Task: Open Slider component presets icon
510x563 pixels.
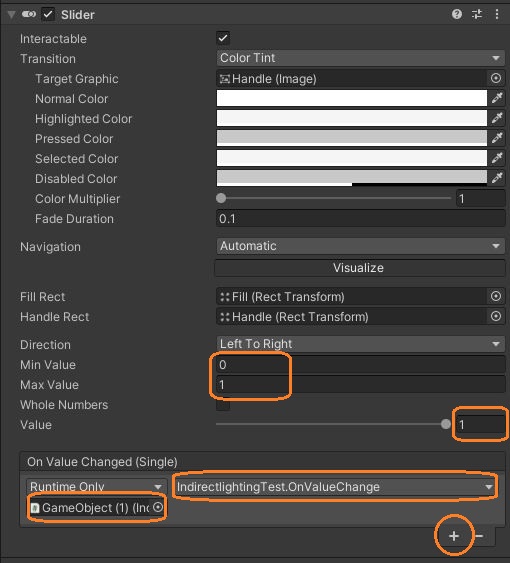Action: click(477, 14)
